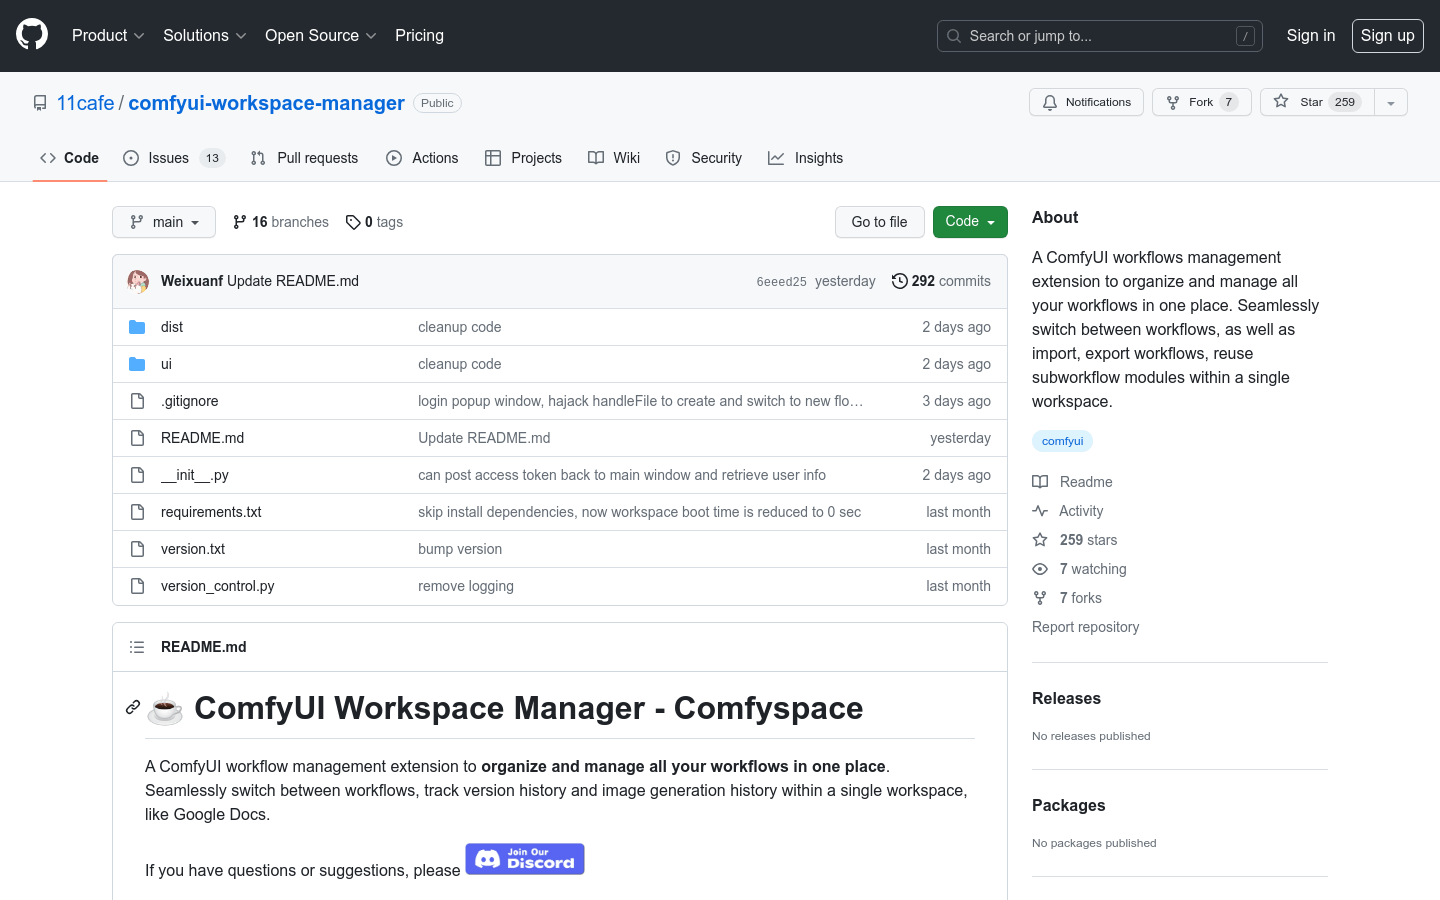The image size is (1440, 900).
Task: Click the search magnifier icon
Action: click(x=954, y=36)
